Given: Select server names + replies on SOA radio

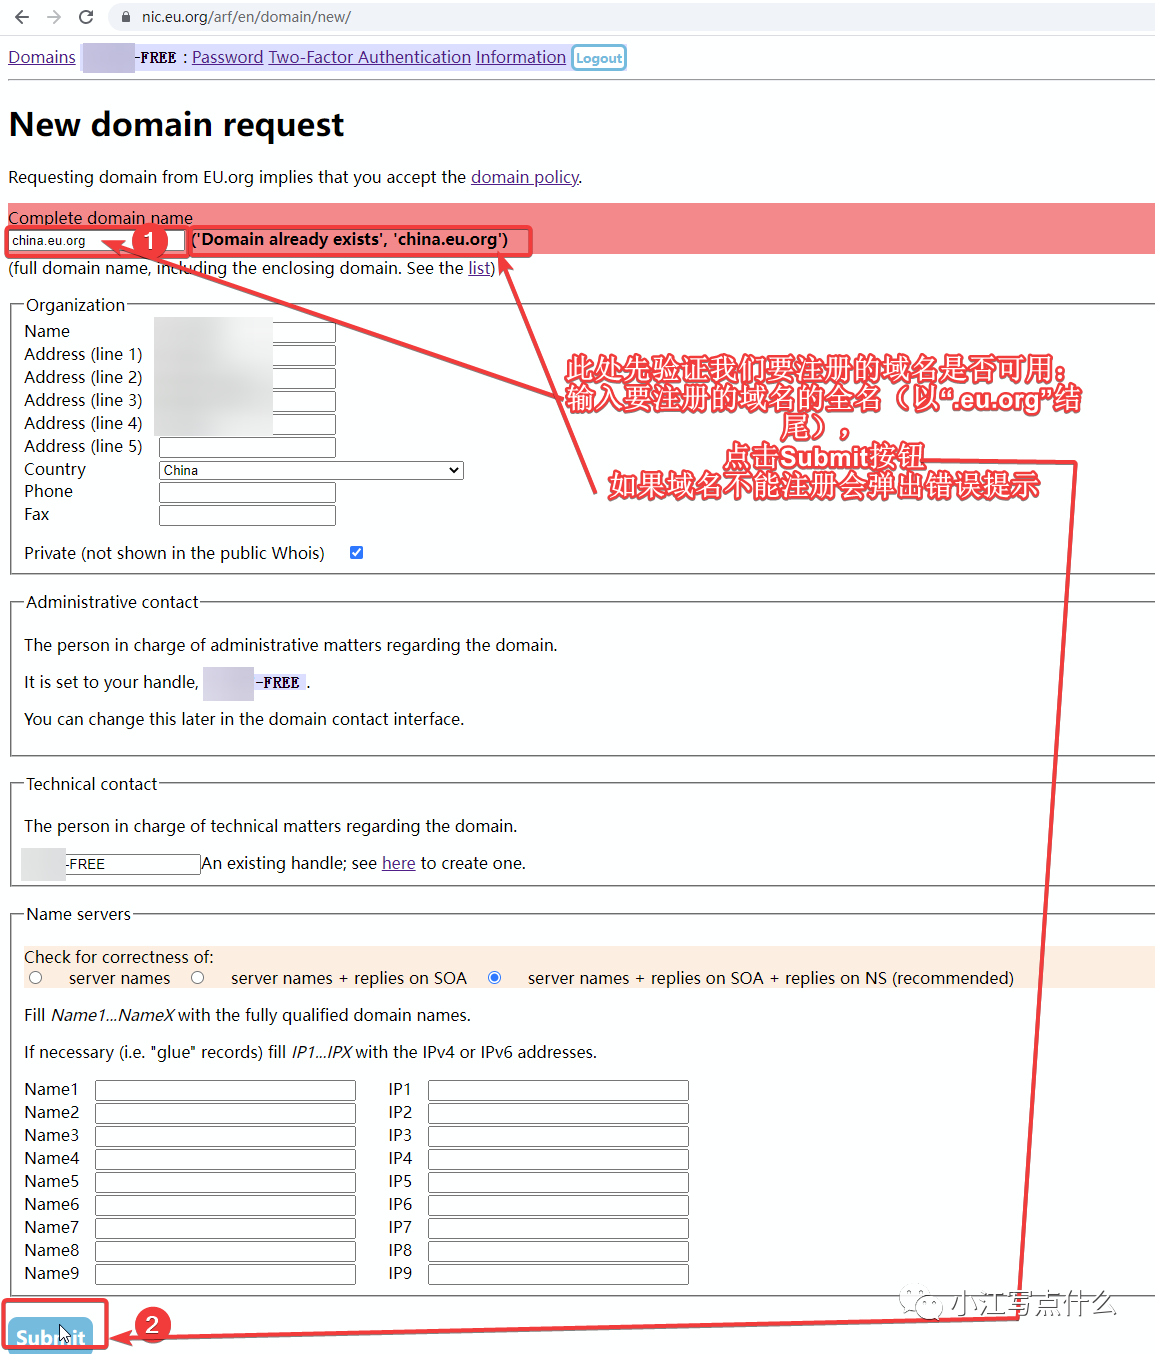Looking at the screenshot, I should coord(198,978).
